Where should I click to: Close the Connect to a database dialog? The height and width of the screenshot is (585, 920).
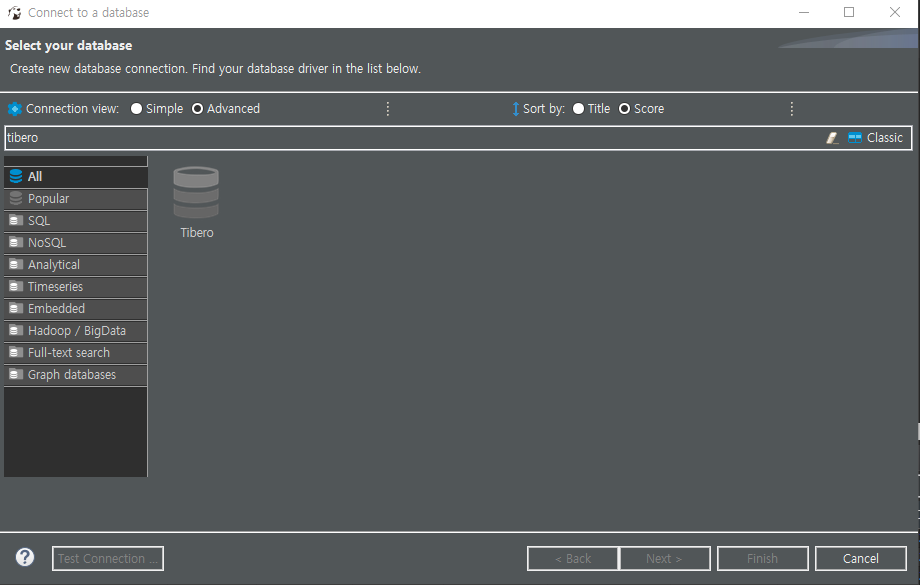click(895, 12)
